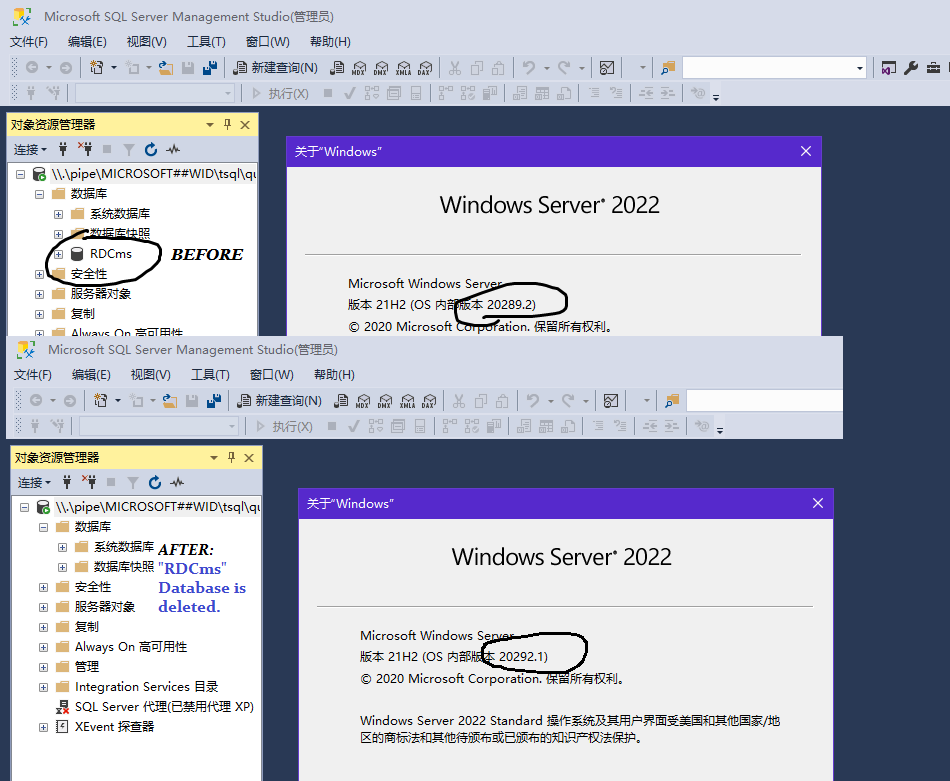
Task: Click the Toolbox icon in the toolbar
Action: click(x=934, y=68)
